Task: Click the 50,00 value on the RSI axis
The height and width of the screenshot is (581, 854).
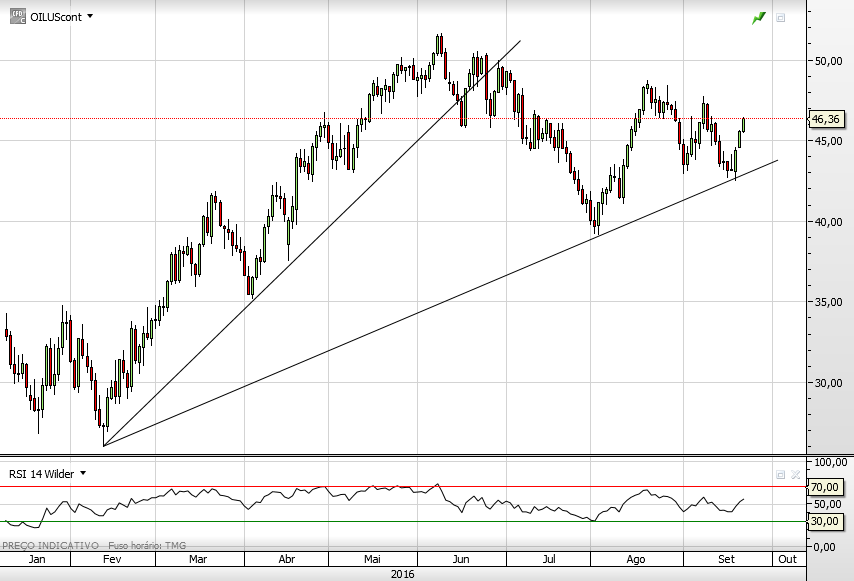Action: [x=828, y=504]
